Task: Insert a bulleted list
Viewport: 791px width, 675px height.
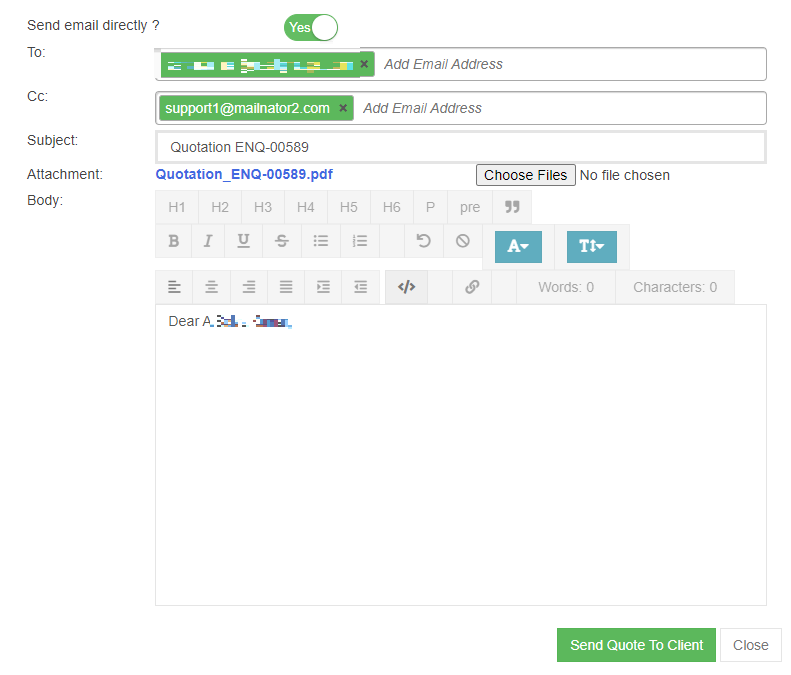Action: pos(321,241)
